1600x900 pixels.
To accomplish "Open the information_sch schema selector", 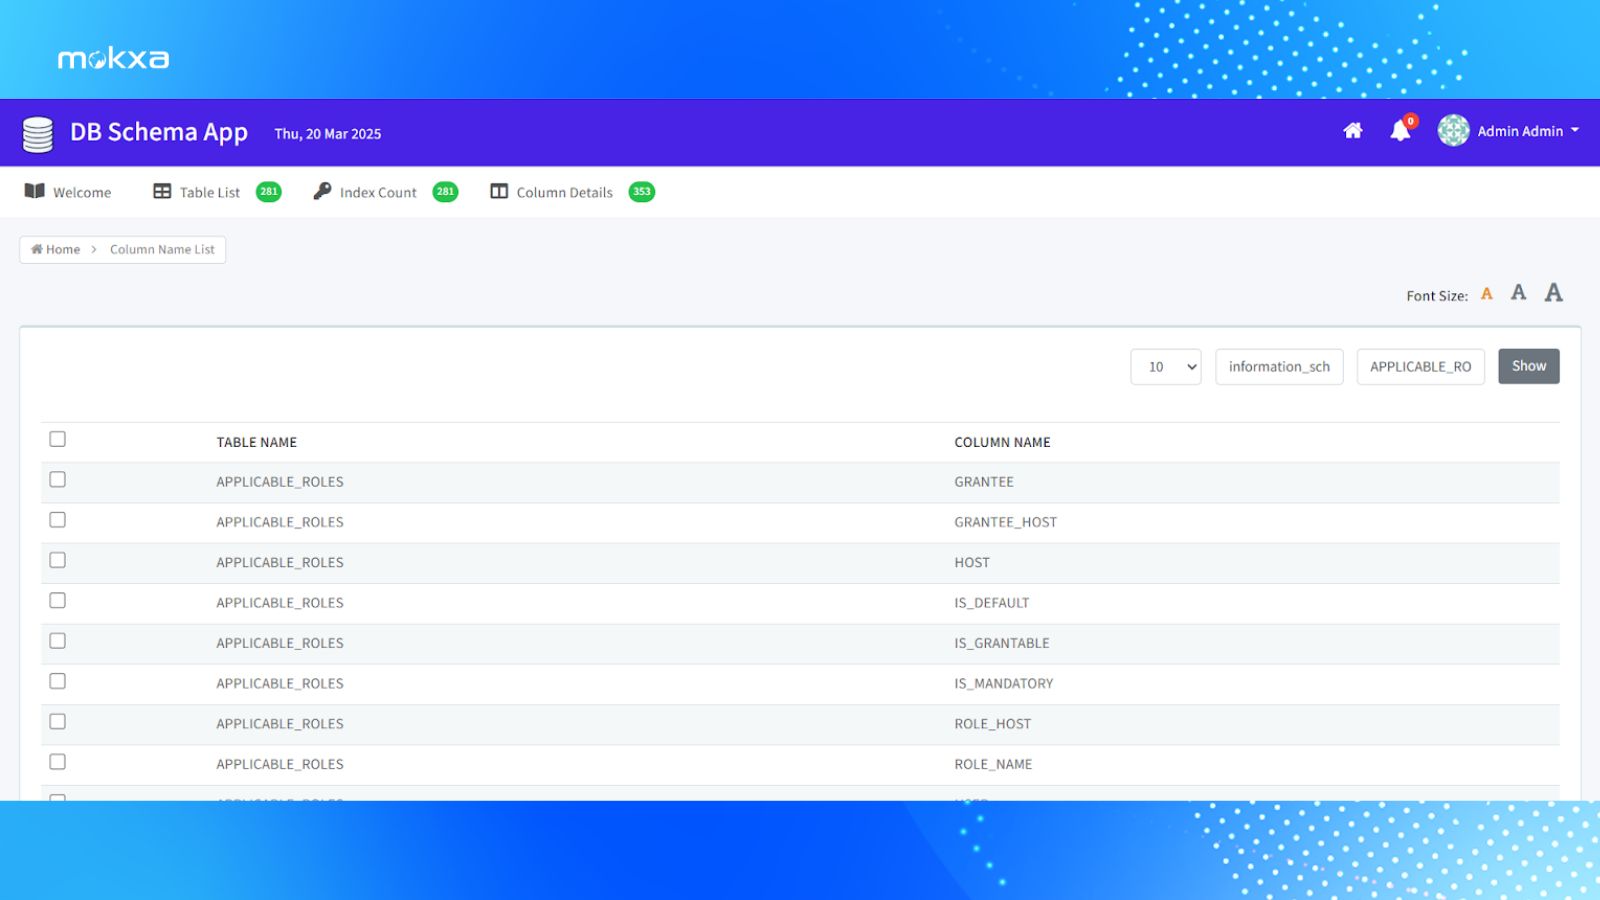I will tap(1279, 367).
